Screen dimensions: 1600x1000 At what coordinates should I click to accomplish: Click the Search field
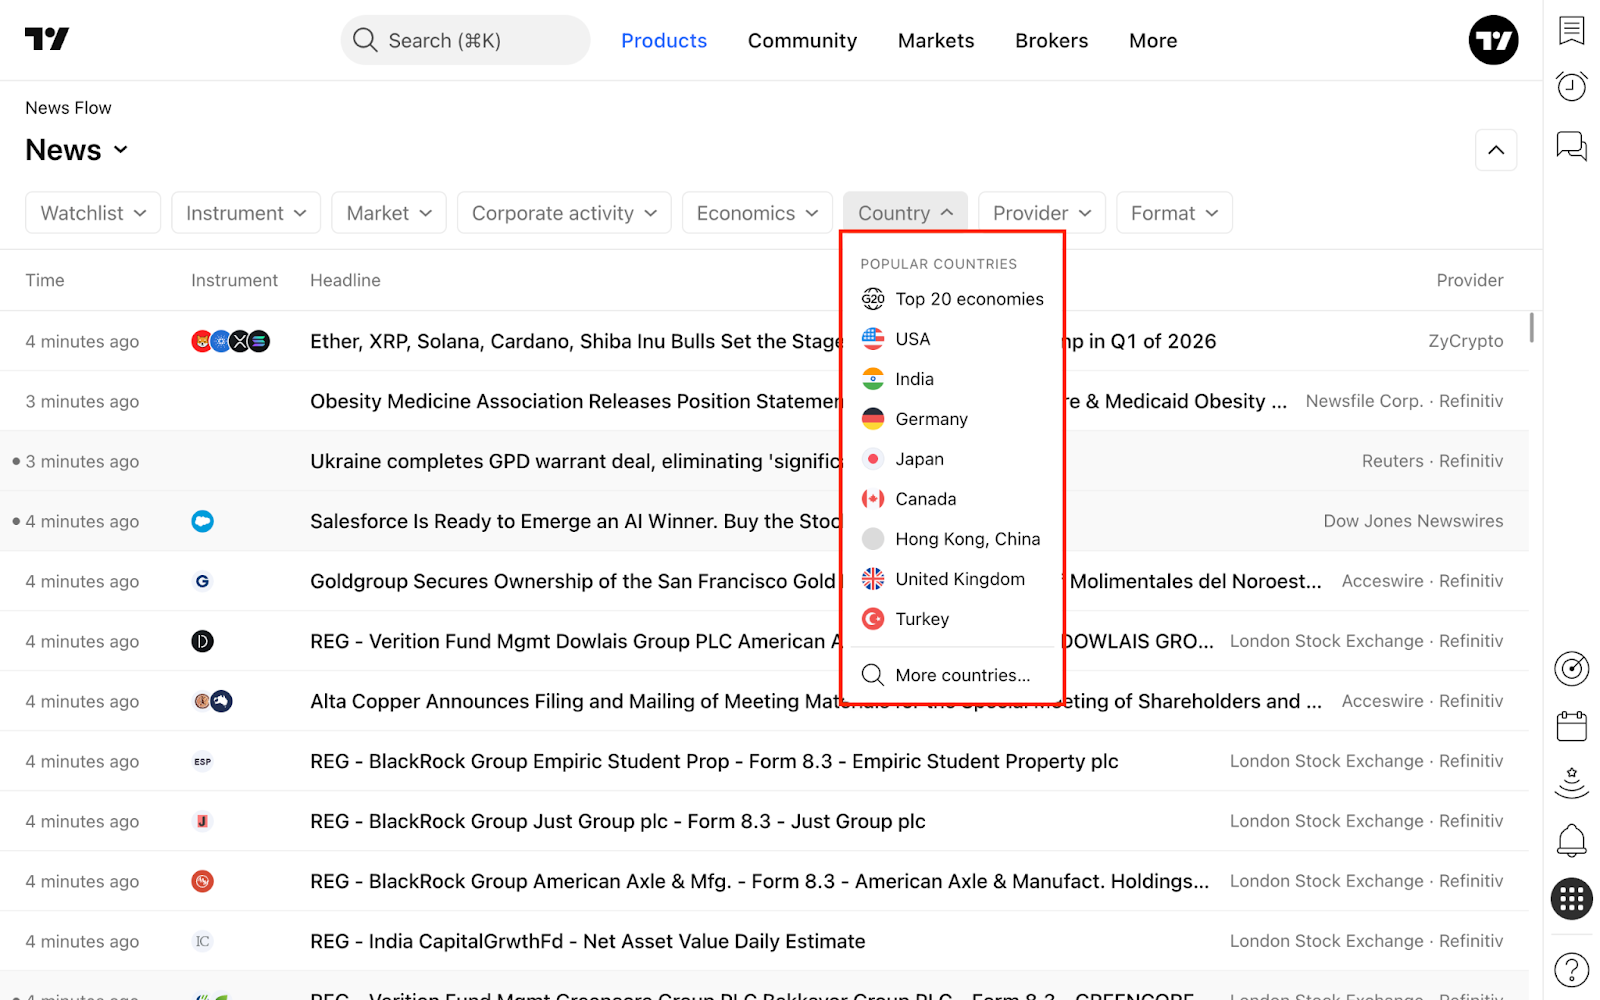click(465, 40)
